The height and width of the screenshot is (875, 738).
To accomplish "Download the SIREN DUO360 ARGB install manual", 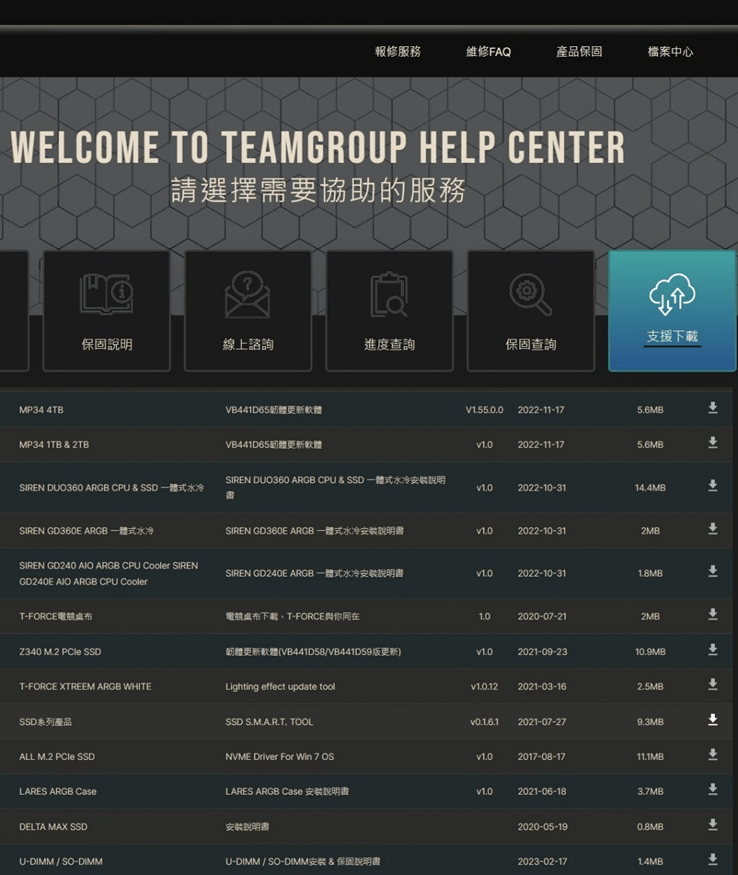I will pos(713,485).
